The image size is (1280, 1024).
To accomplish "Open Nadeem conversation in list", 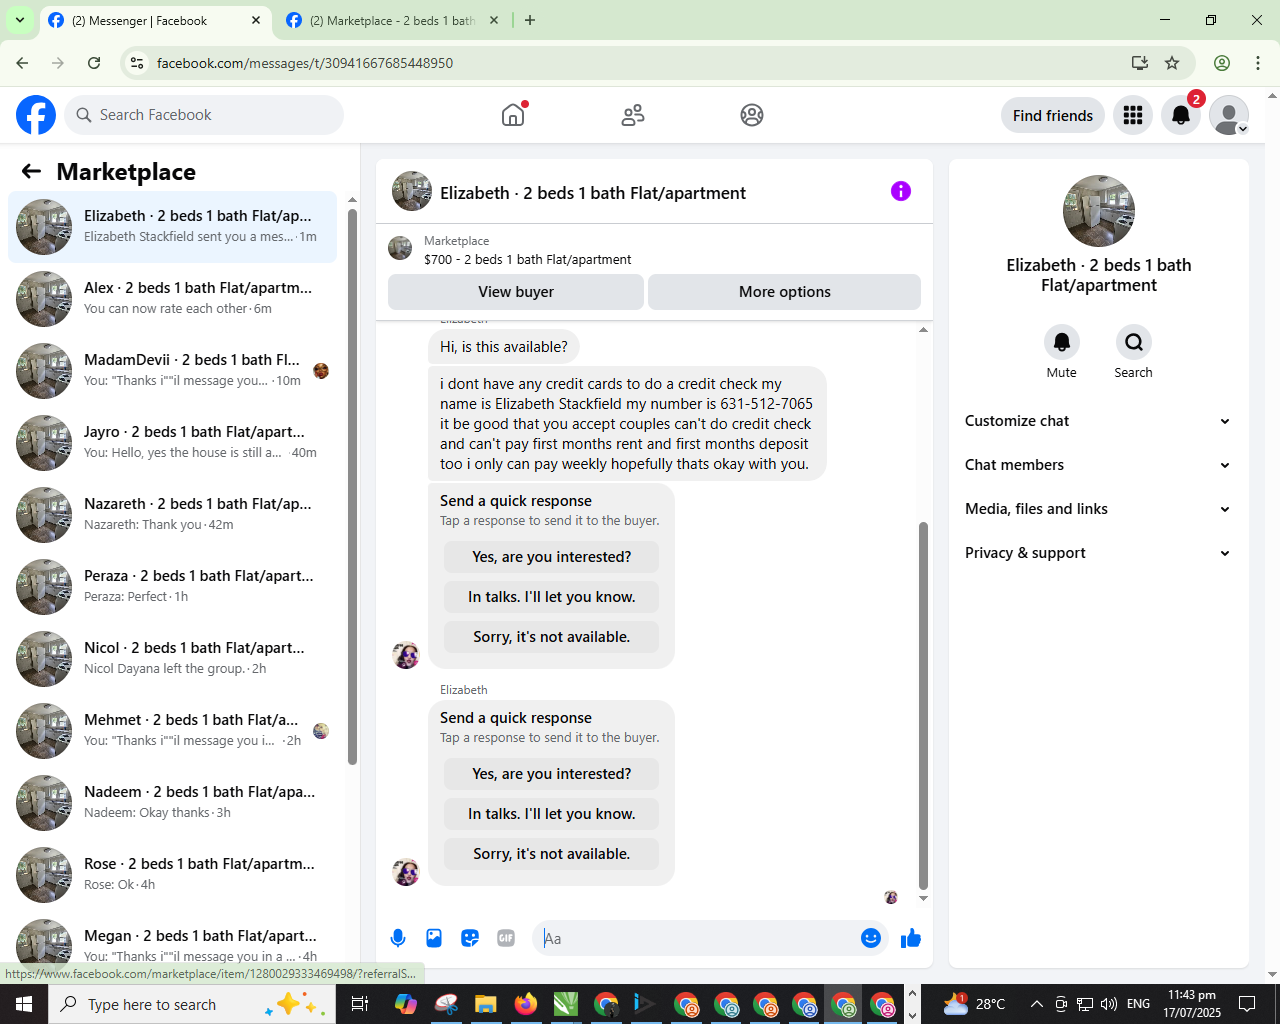I will click(172, 802).
